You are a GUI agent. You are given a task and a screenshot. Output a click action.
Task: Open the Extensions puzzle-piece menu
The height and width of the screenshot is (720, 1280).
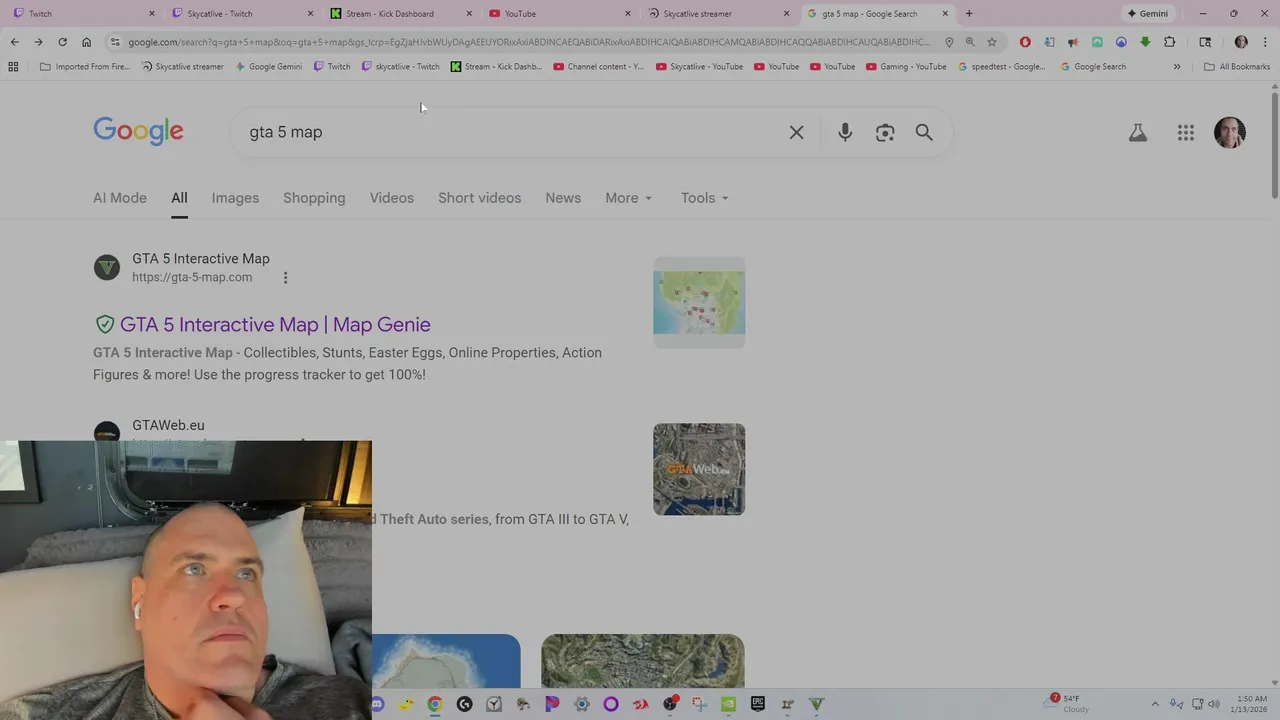pos(1169,42)
